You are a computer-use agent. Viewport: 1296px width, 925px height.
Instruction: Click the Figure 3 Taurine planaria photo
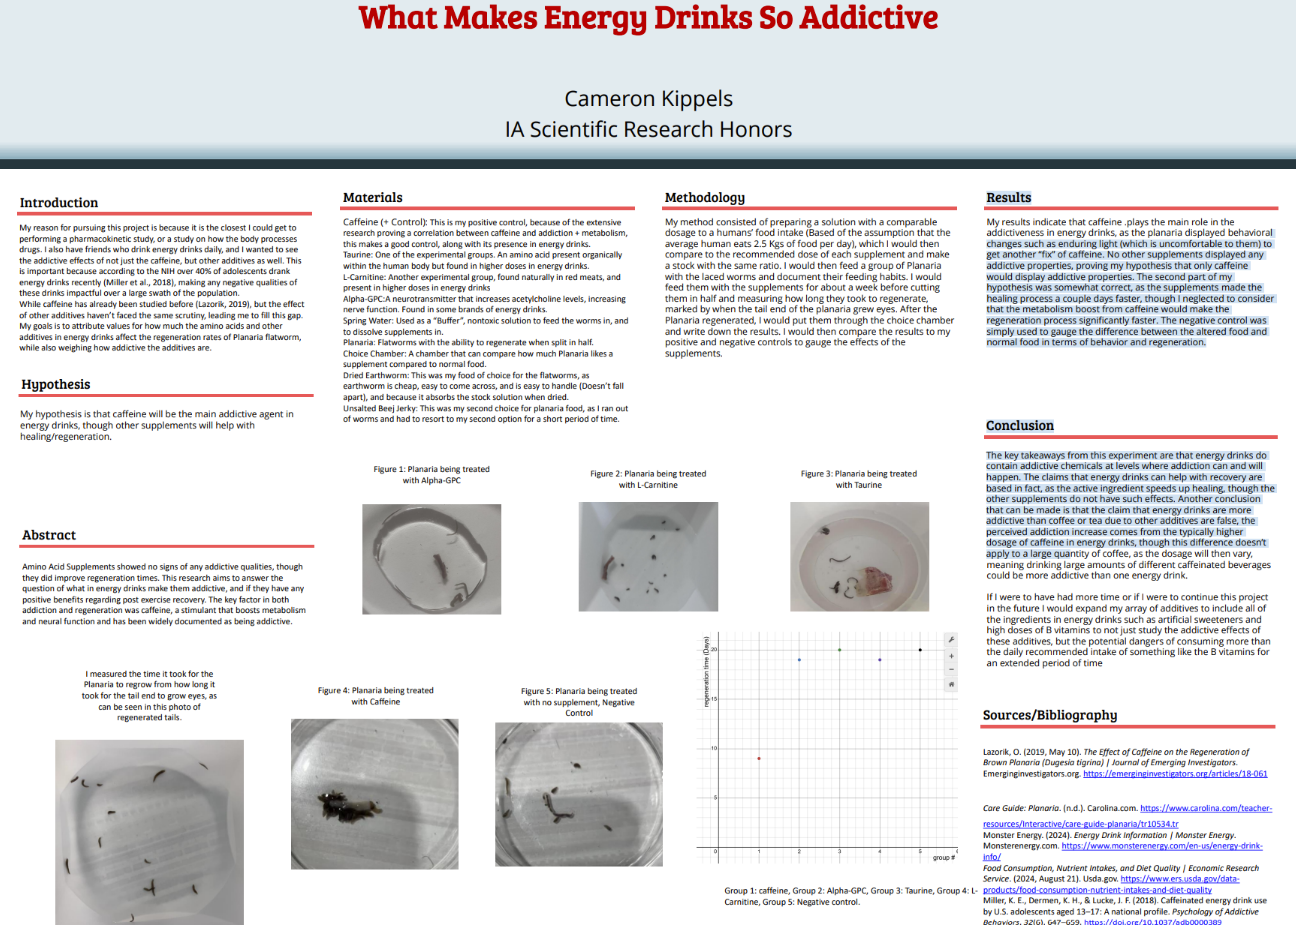[x=859, y=556]
